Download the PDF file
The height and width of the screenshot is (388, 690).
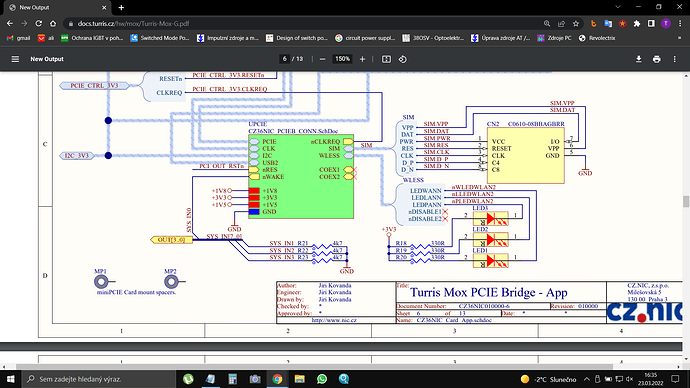pyautogui.click(x=639, y=59)
